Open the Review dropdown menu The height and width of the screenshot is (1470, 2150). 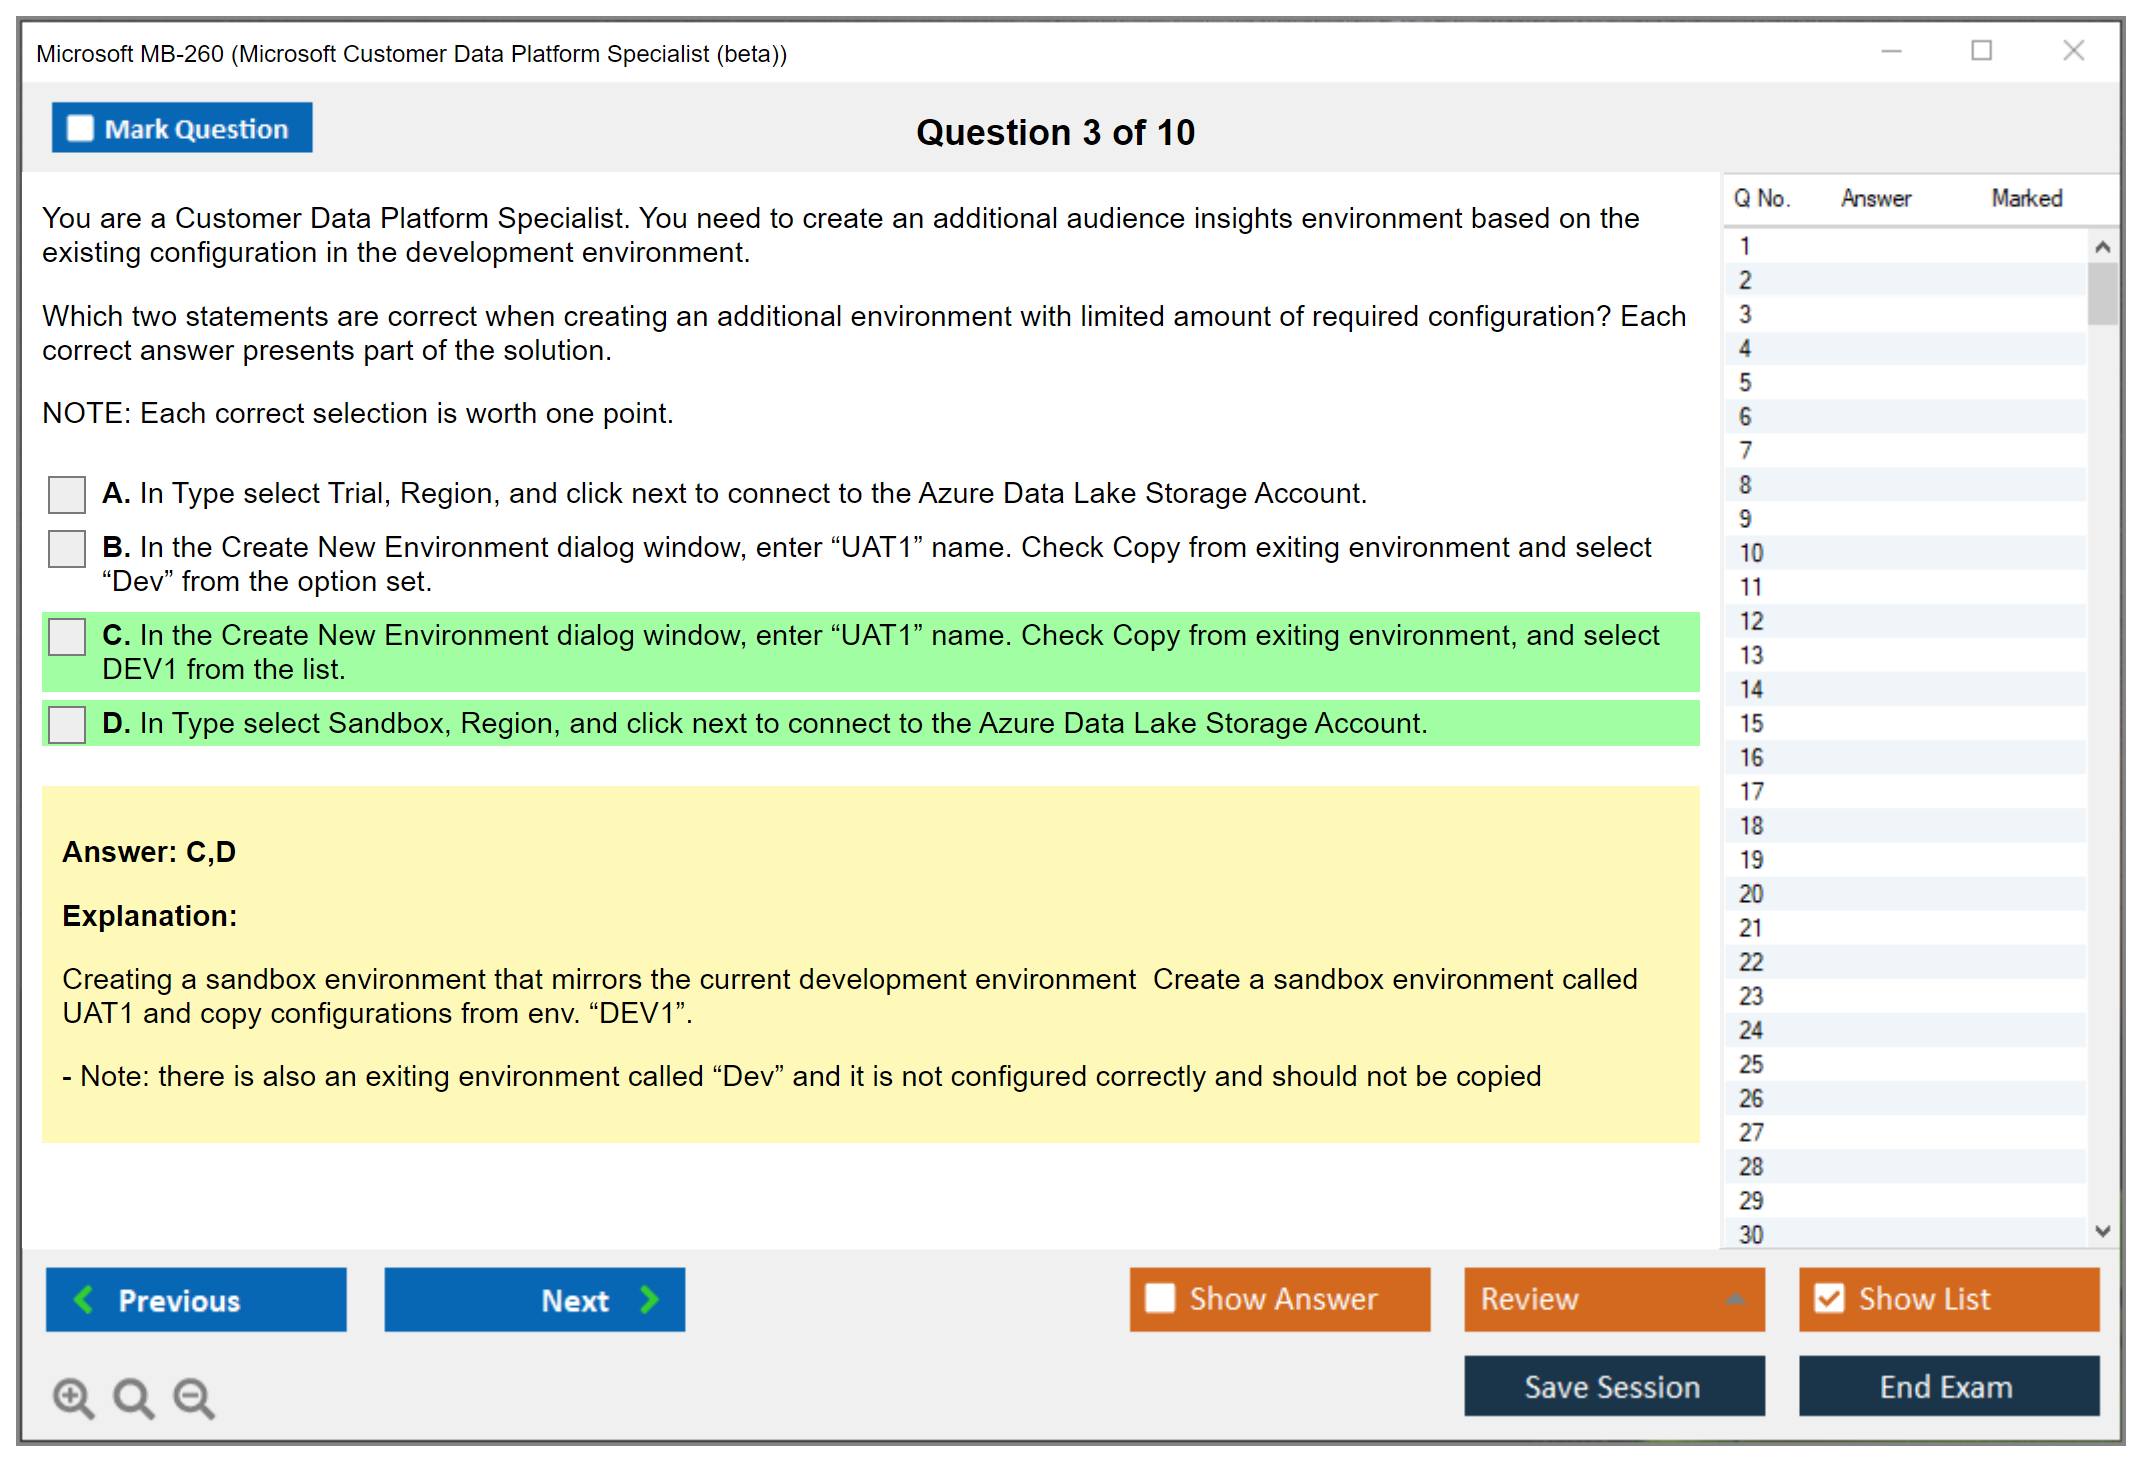click(x=1736, y=1299)
